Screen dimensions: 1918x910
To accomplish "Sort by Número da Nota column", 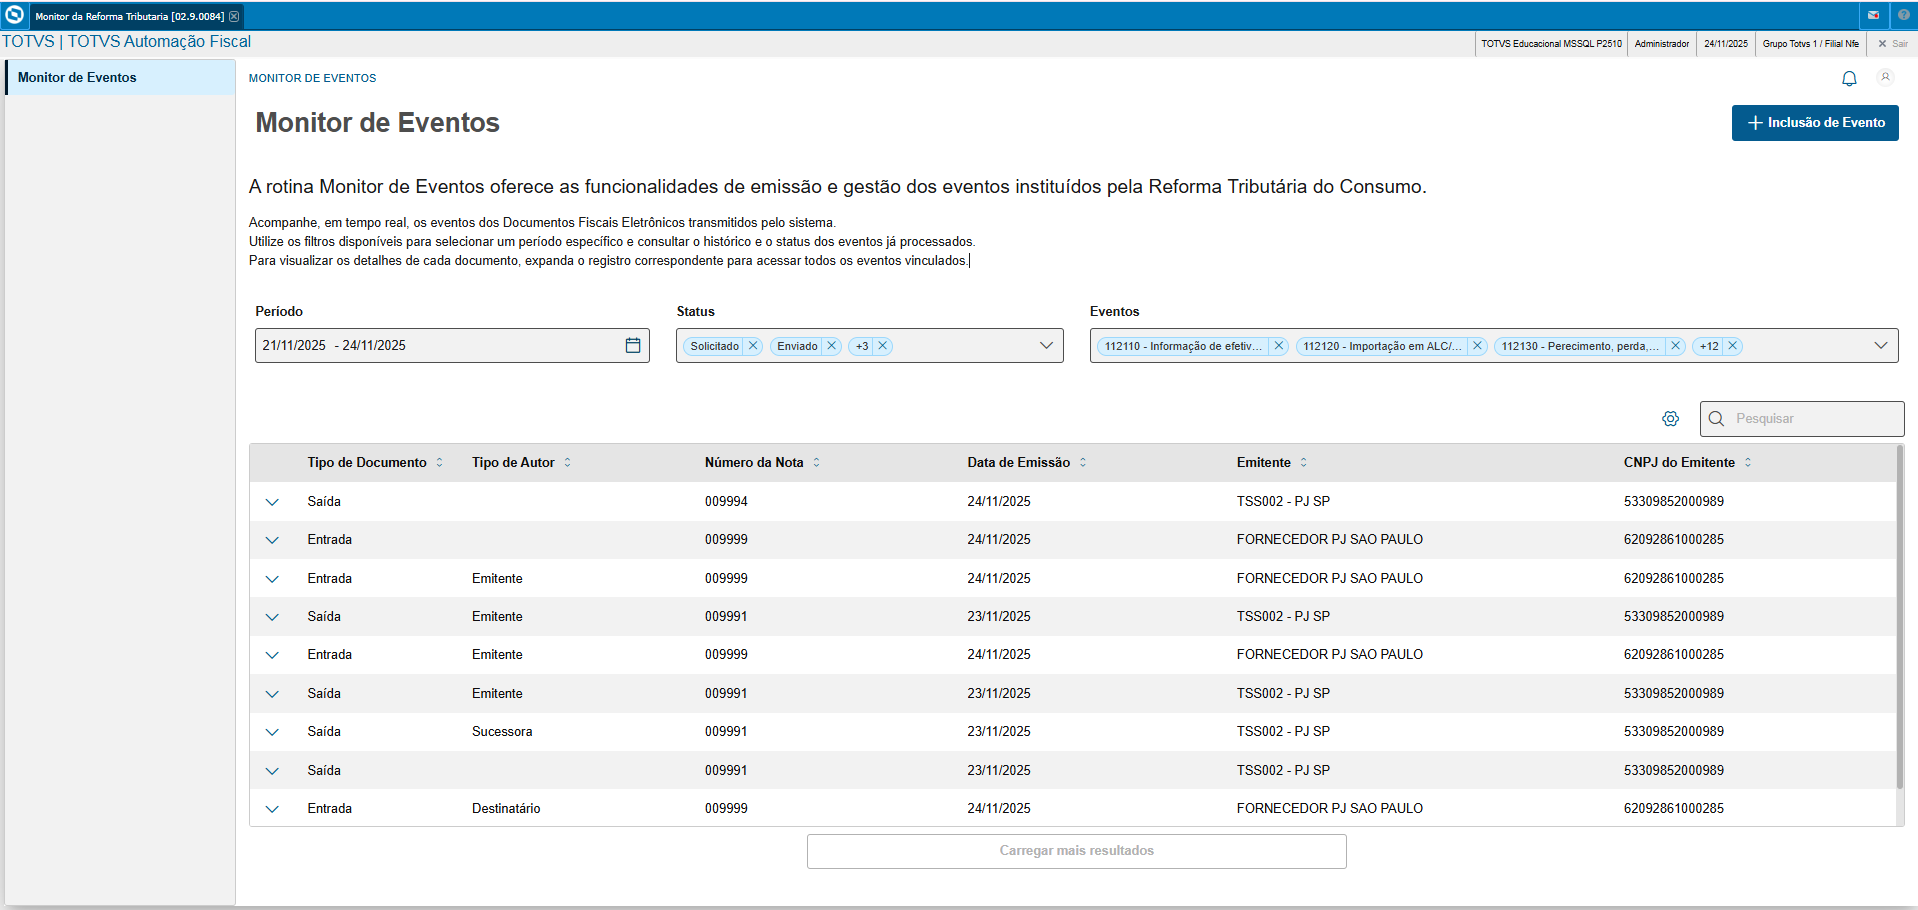I will (816, 463).
